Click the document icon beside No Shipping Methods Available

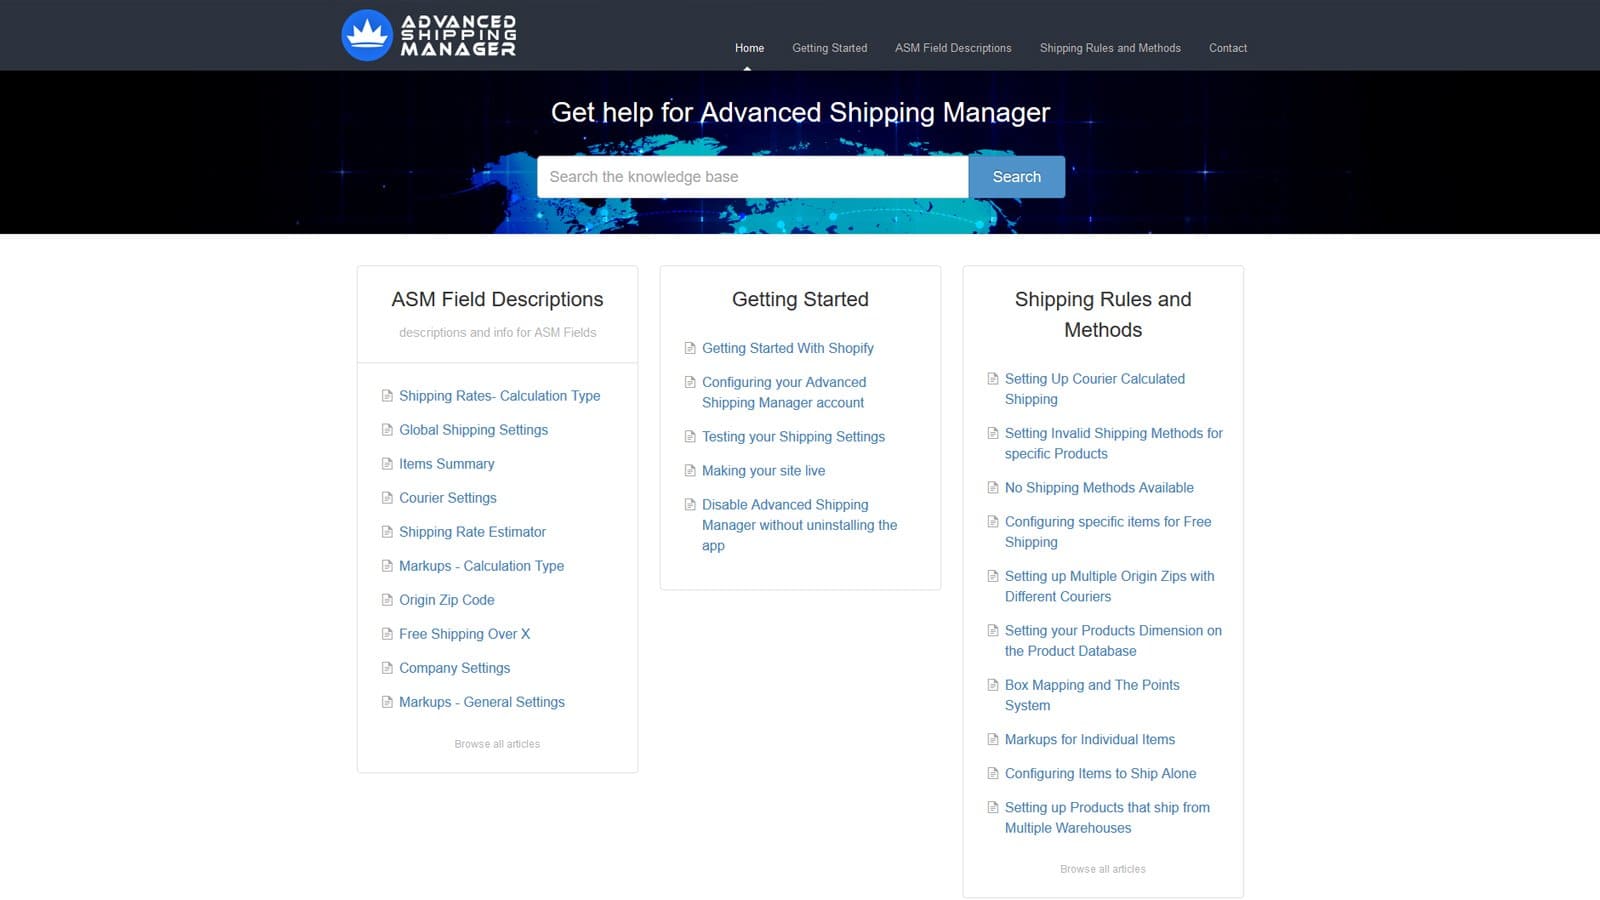(x=993, y=488)
